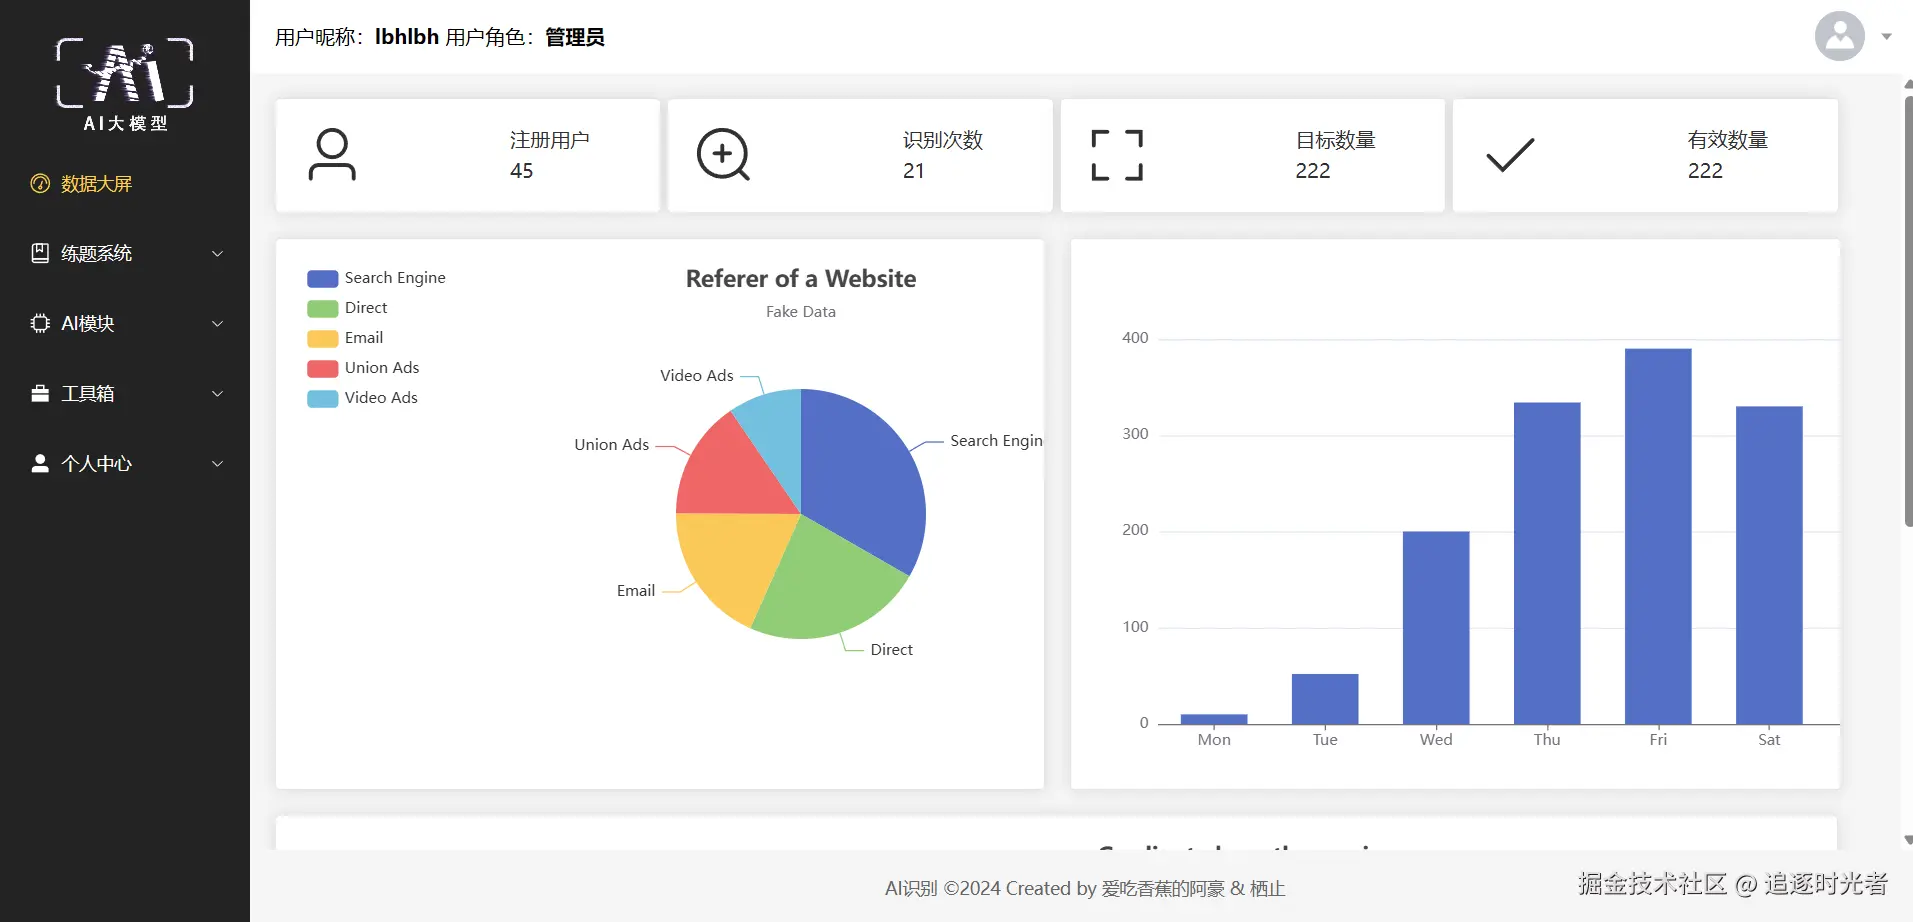Click the 目标数量 frame corners icon
Viewport: 1913px width, 922px height.
(x=1117, y=155)
